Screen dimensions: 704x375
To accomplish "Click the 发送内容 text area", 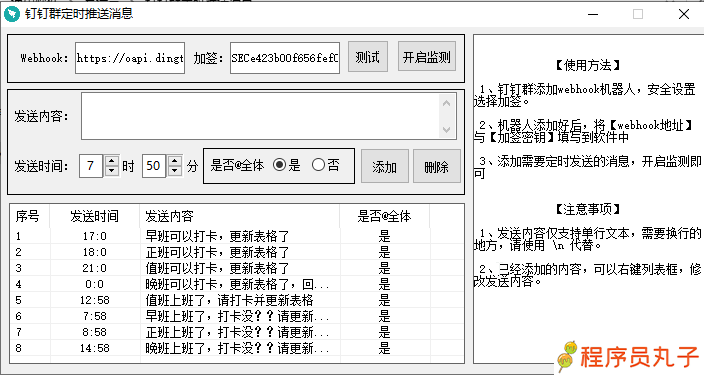I will point(260,116).
